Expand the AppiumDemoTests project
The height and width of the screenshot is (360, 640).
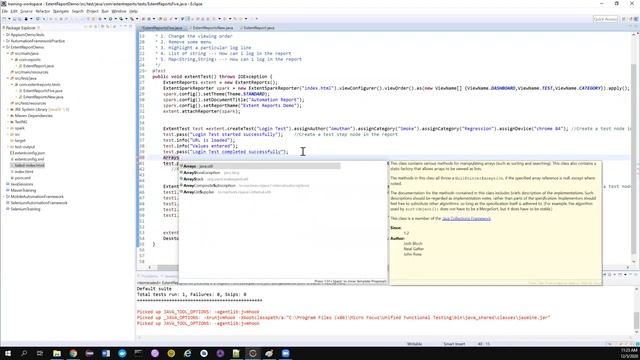tap(4, 35)
